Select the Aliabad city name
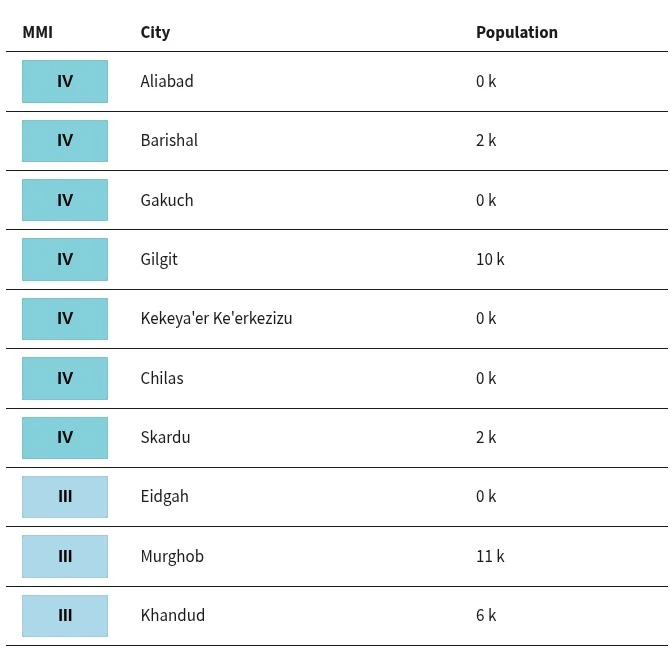 [x=167, y=81]
